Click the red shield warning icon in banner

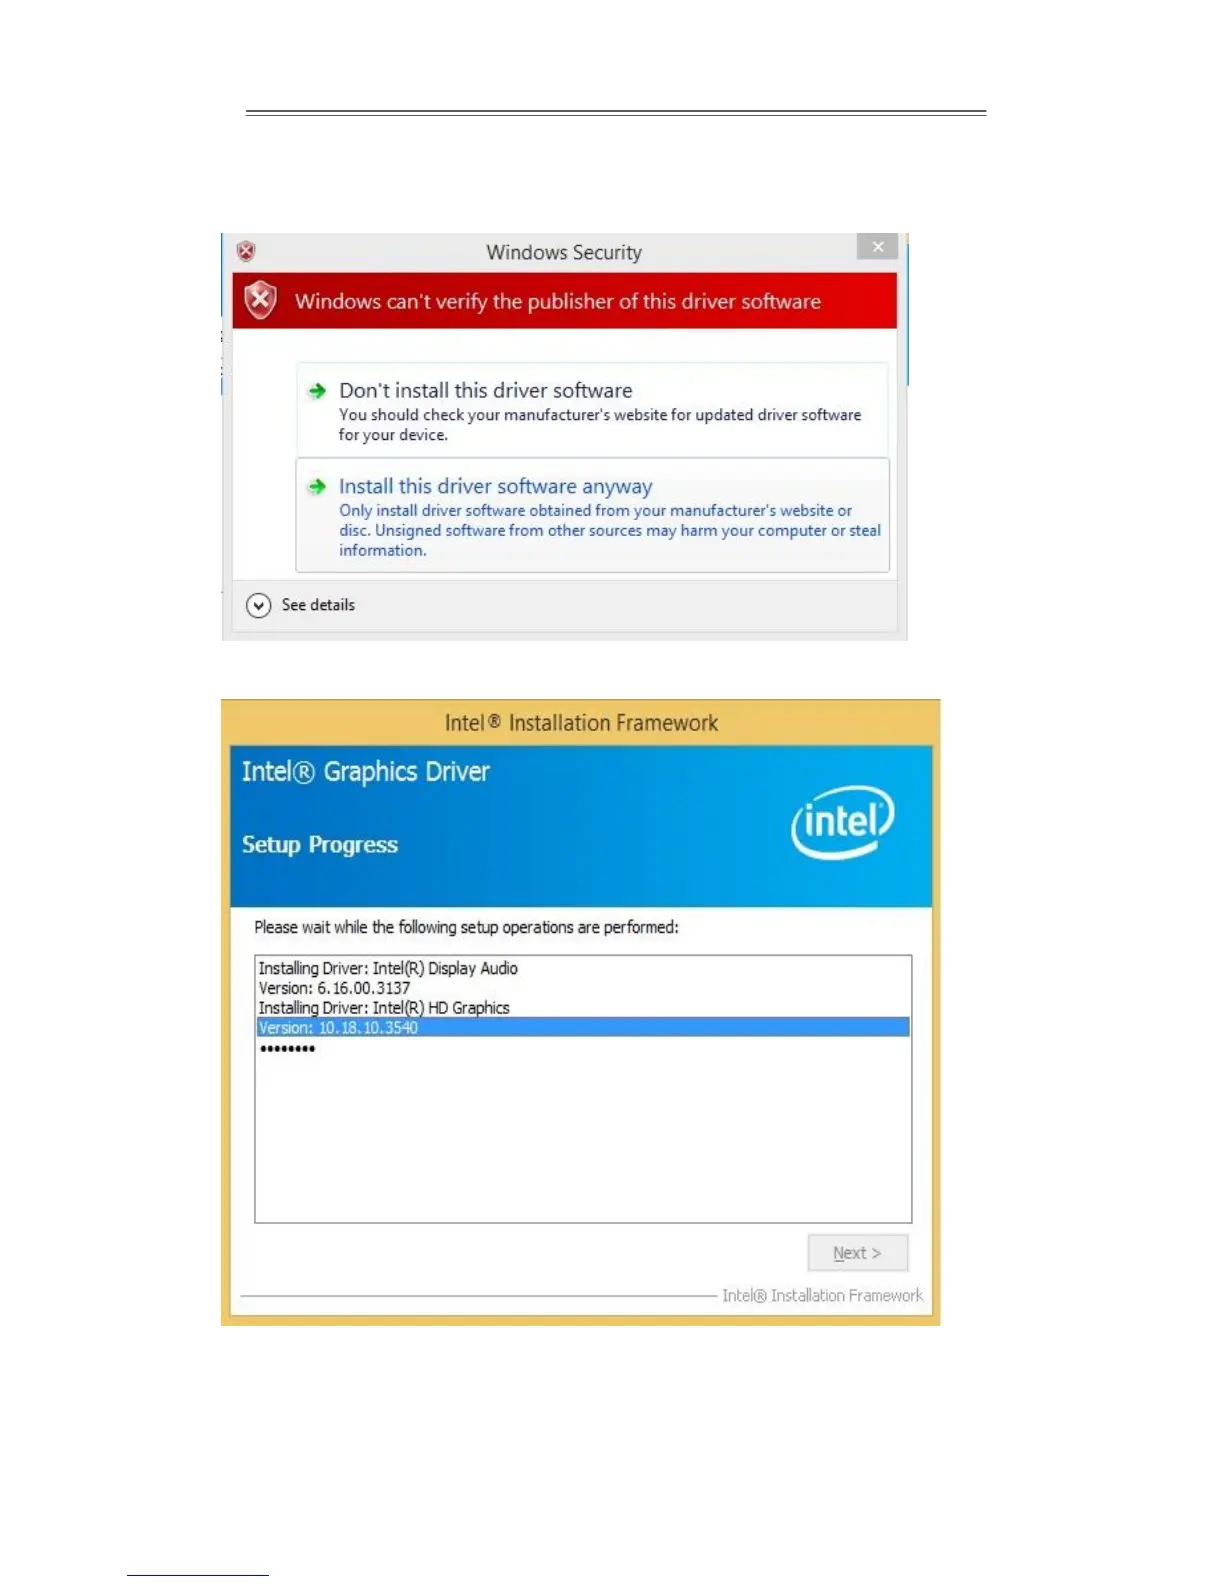pyautogui.click(x=260, y=300)
